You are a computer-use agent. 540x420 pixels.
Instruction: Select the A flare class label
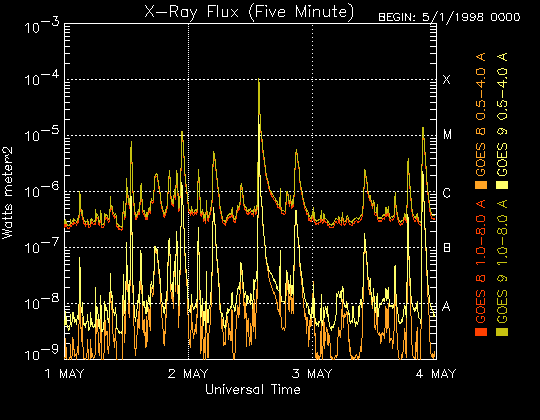point(446,306)
